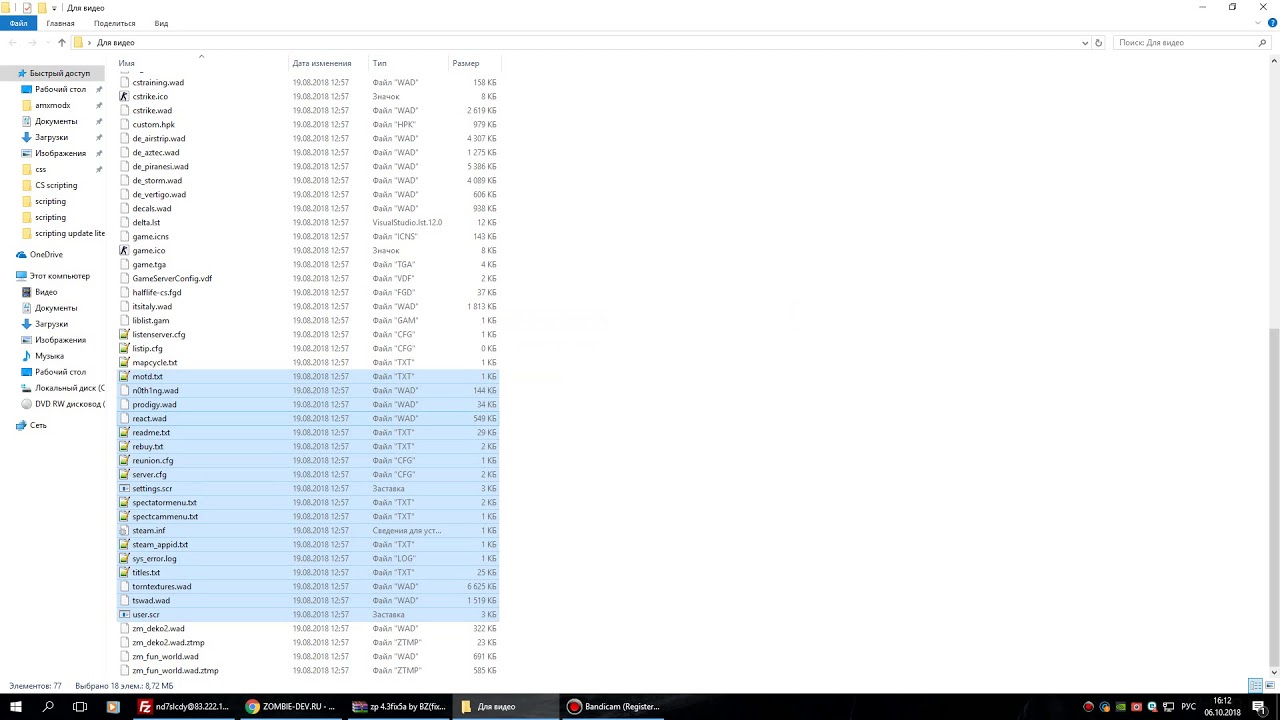Screen dimensions: 1280x720
Task: Click the address bar path Для видео
Action: (x=116, y=43)
